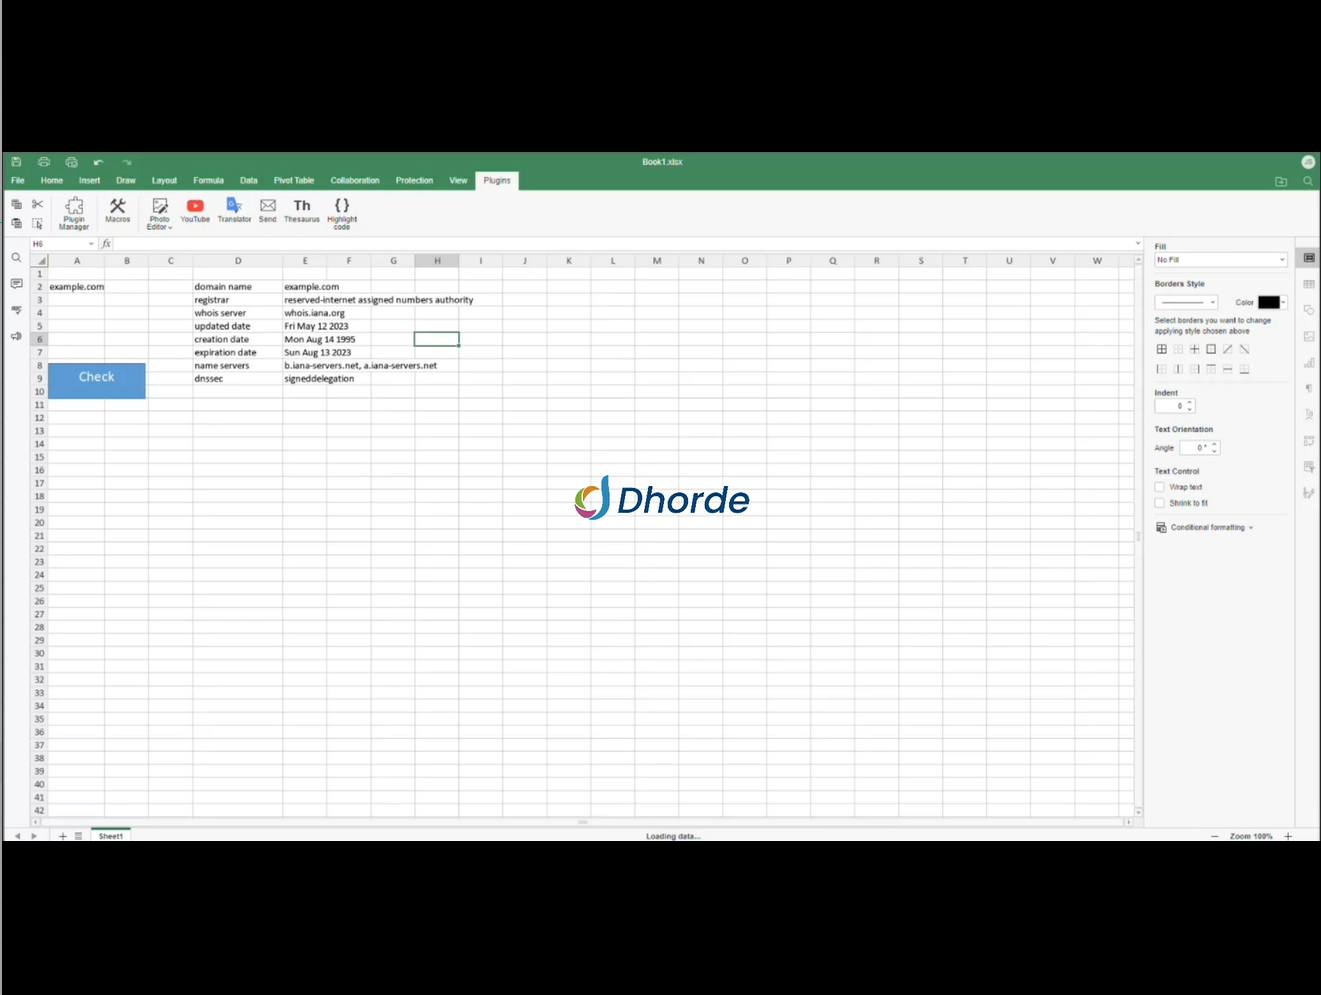This screenshot has height=995, width=1321.
Task: Open the Plugin Manager
Action: pyautogui.click(x=74, y=213)
